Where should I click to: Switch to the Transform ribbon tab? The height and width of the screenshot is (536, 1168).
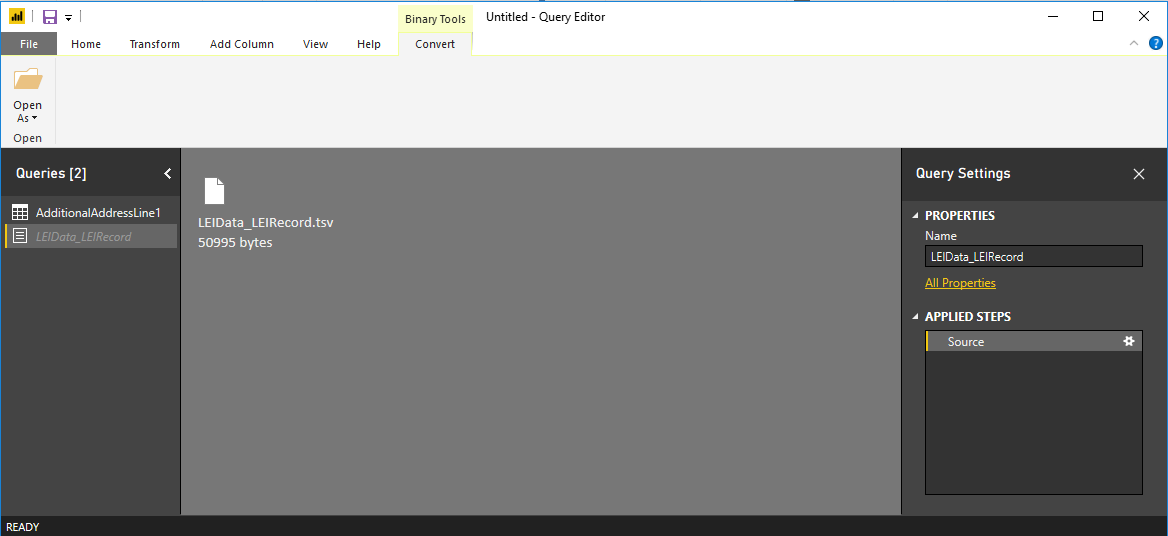[154, 44]
